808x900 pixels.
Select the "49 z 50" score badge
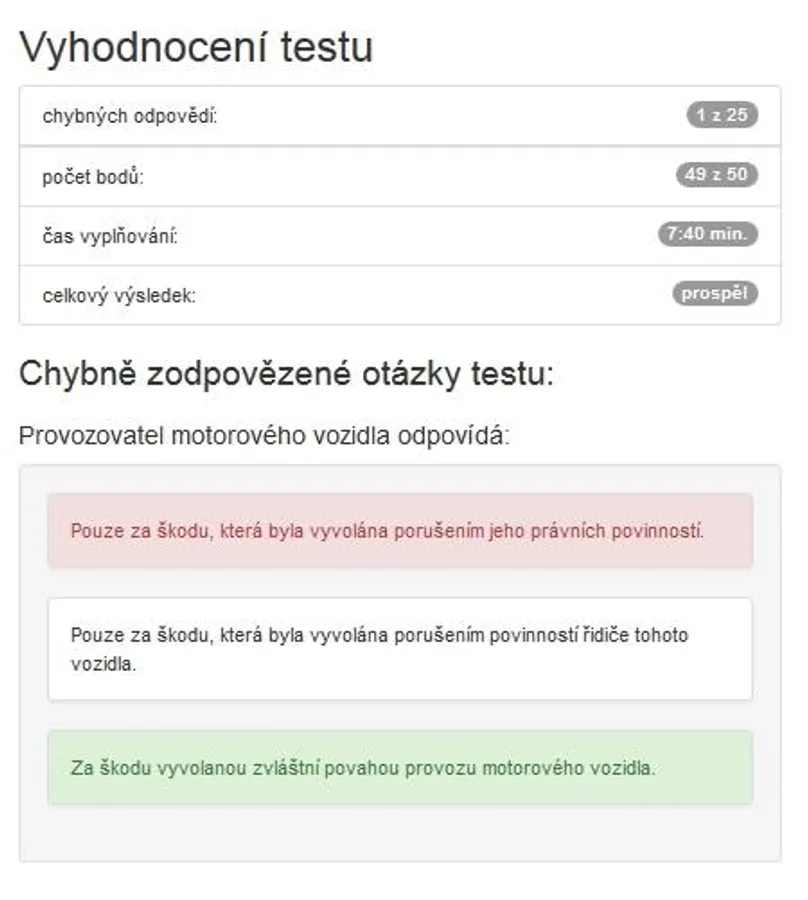716,175
